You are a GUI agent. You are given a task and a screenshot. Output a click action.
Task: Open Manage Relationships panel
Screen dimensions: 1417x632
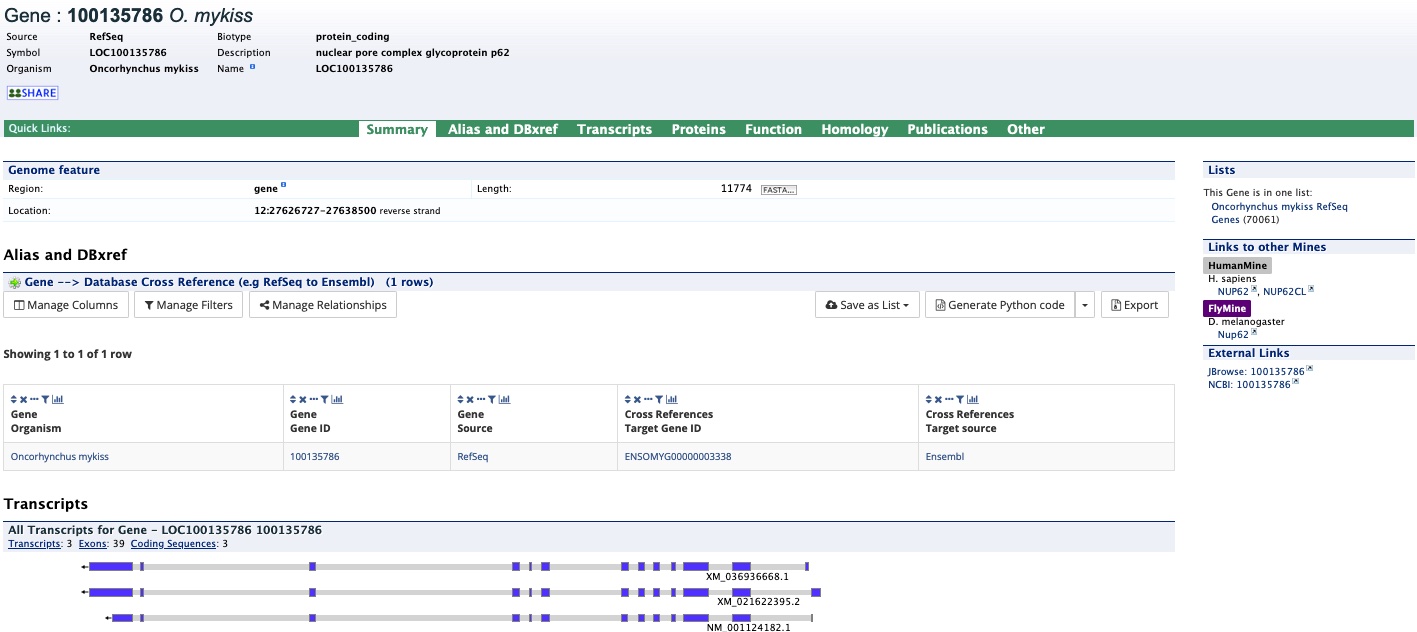coord(323,305)
